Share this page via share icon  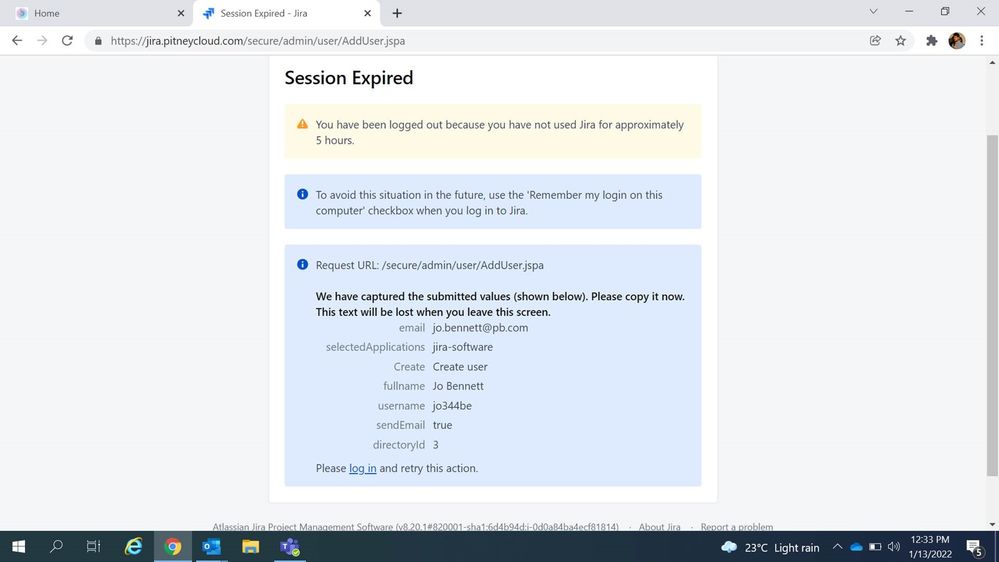coord(875,41)
